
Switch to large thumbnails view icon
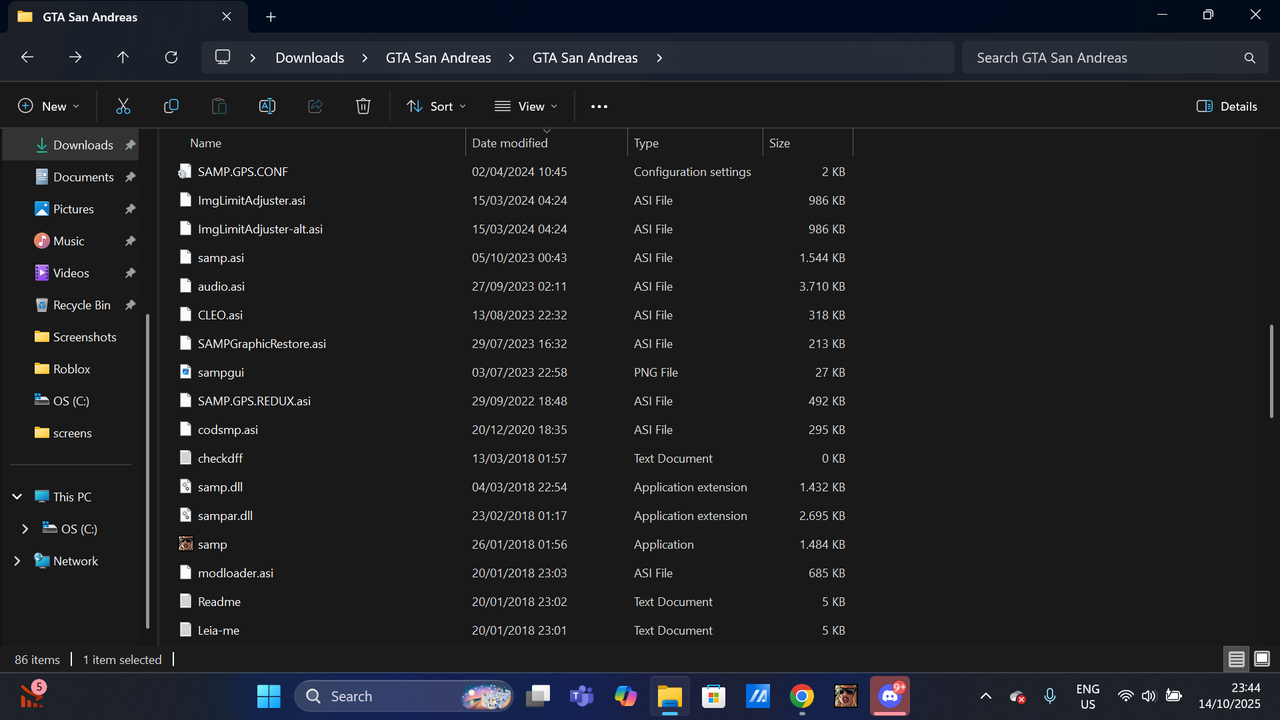(x=1262, y=659)
